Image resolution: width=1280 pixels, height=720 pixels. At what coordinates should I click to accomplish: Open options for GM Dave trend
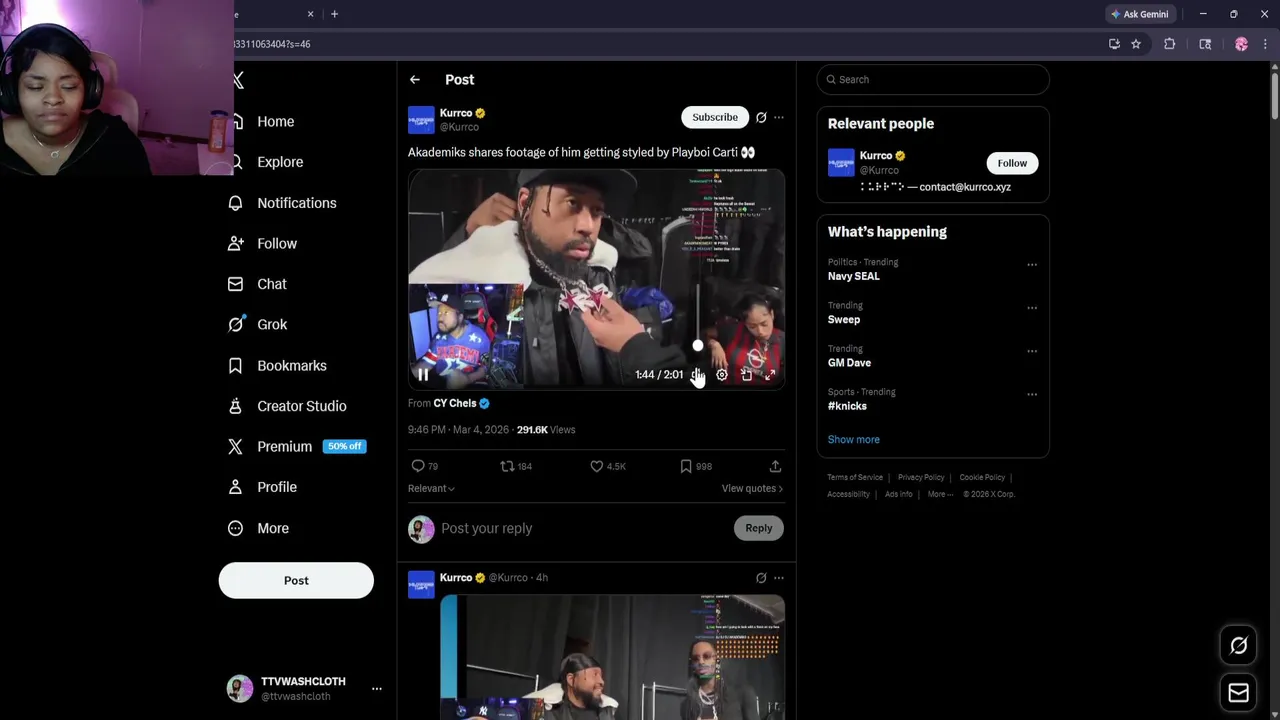tap(1032, 351)
